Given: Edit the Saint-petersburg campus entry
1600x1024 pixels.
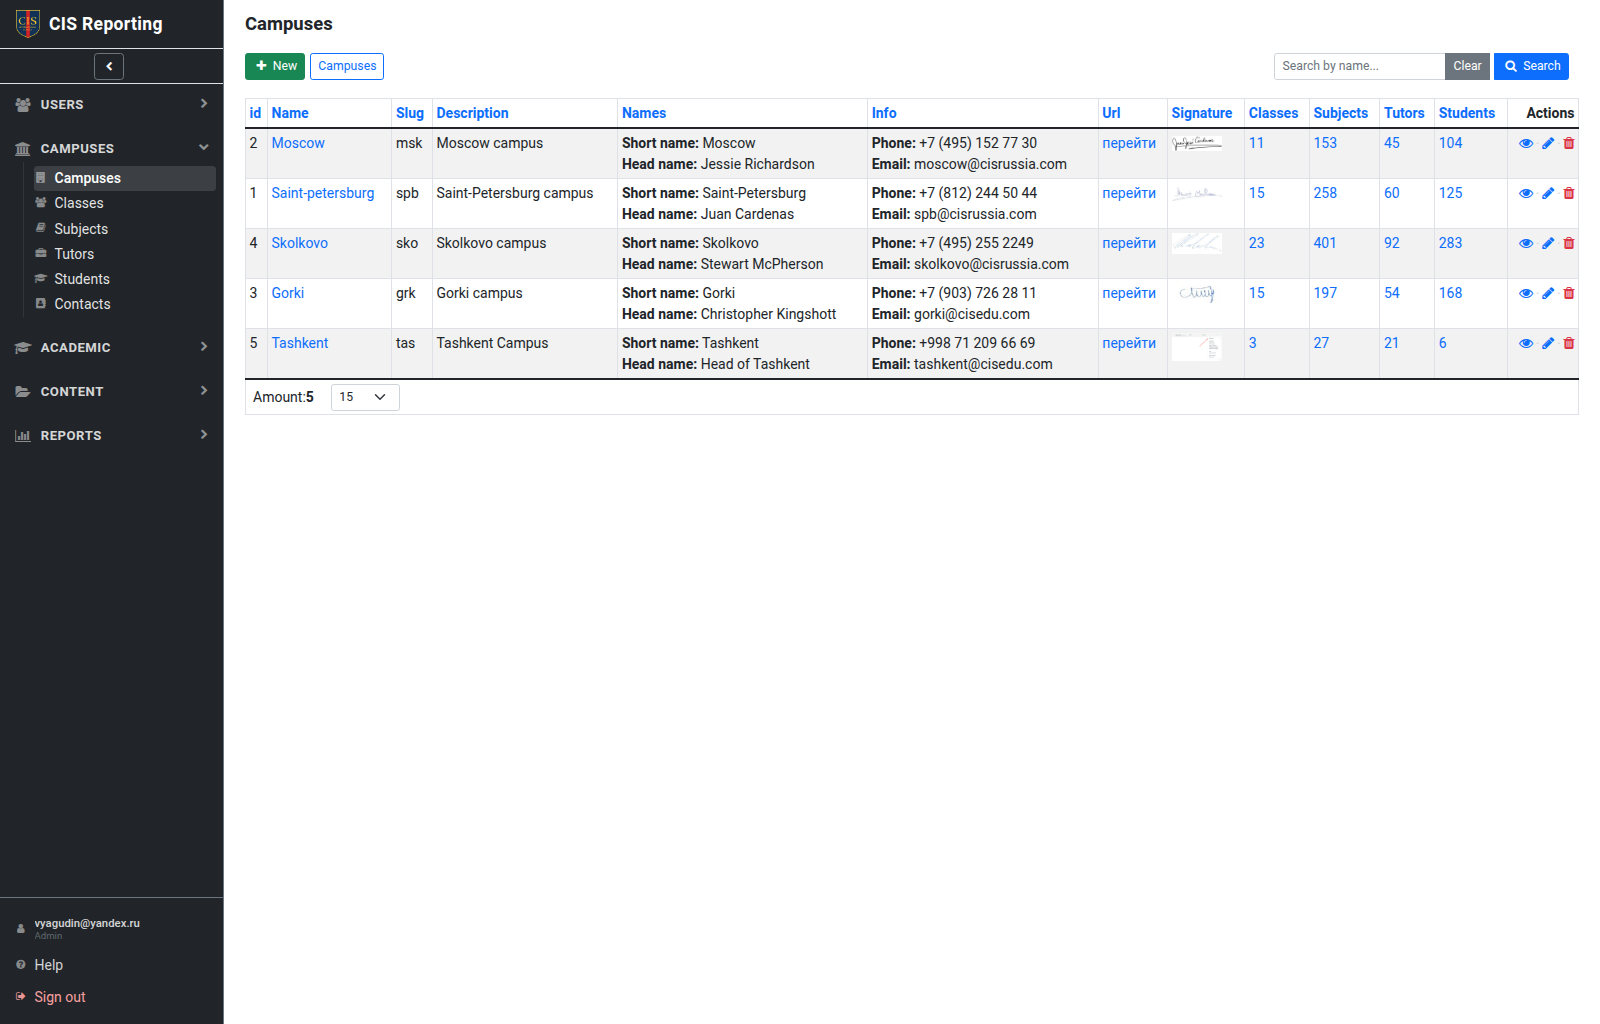Looking at the screenshot, I should click(x=1548, y=193).
